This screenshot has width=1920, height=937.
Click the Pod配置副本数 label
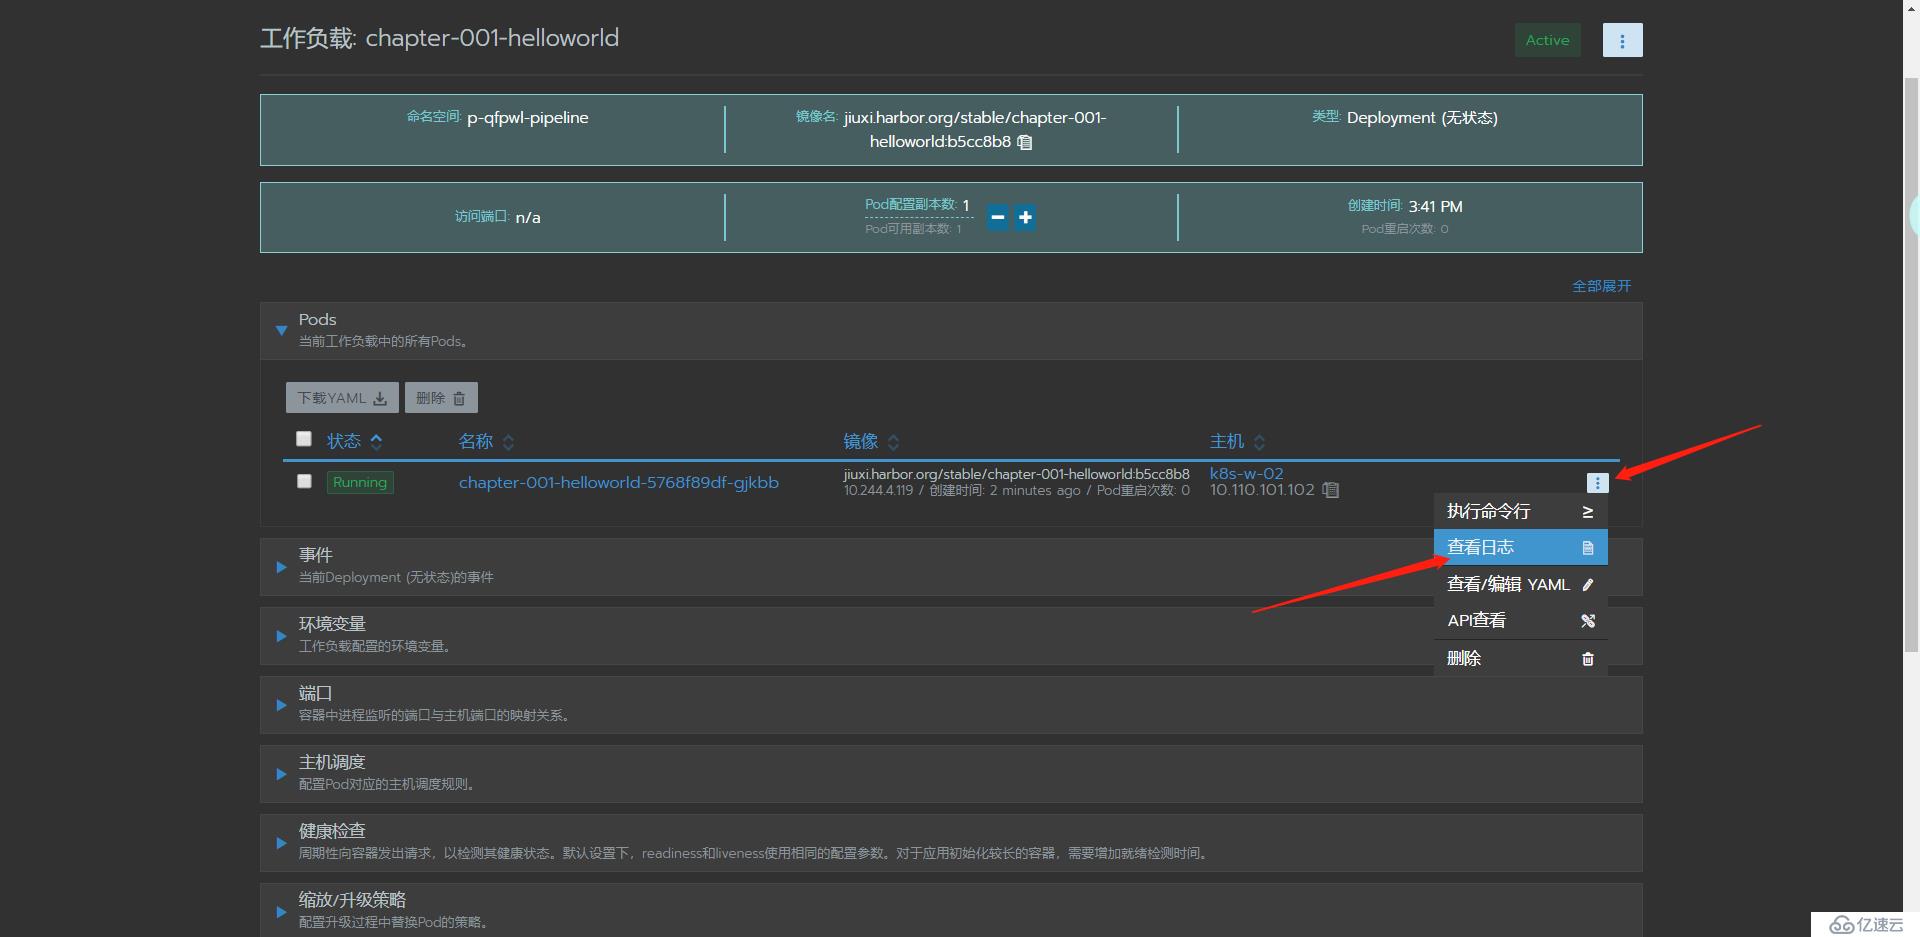911,204
